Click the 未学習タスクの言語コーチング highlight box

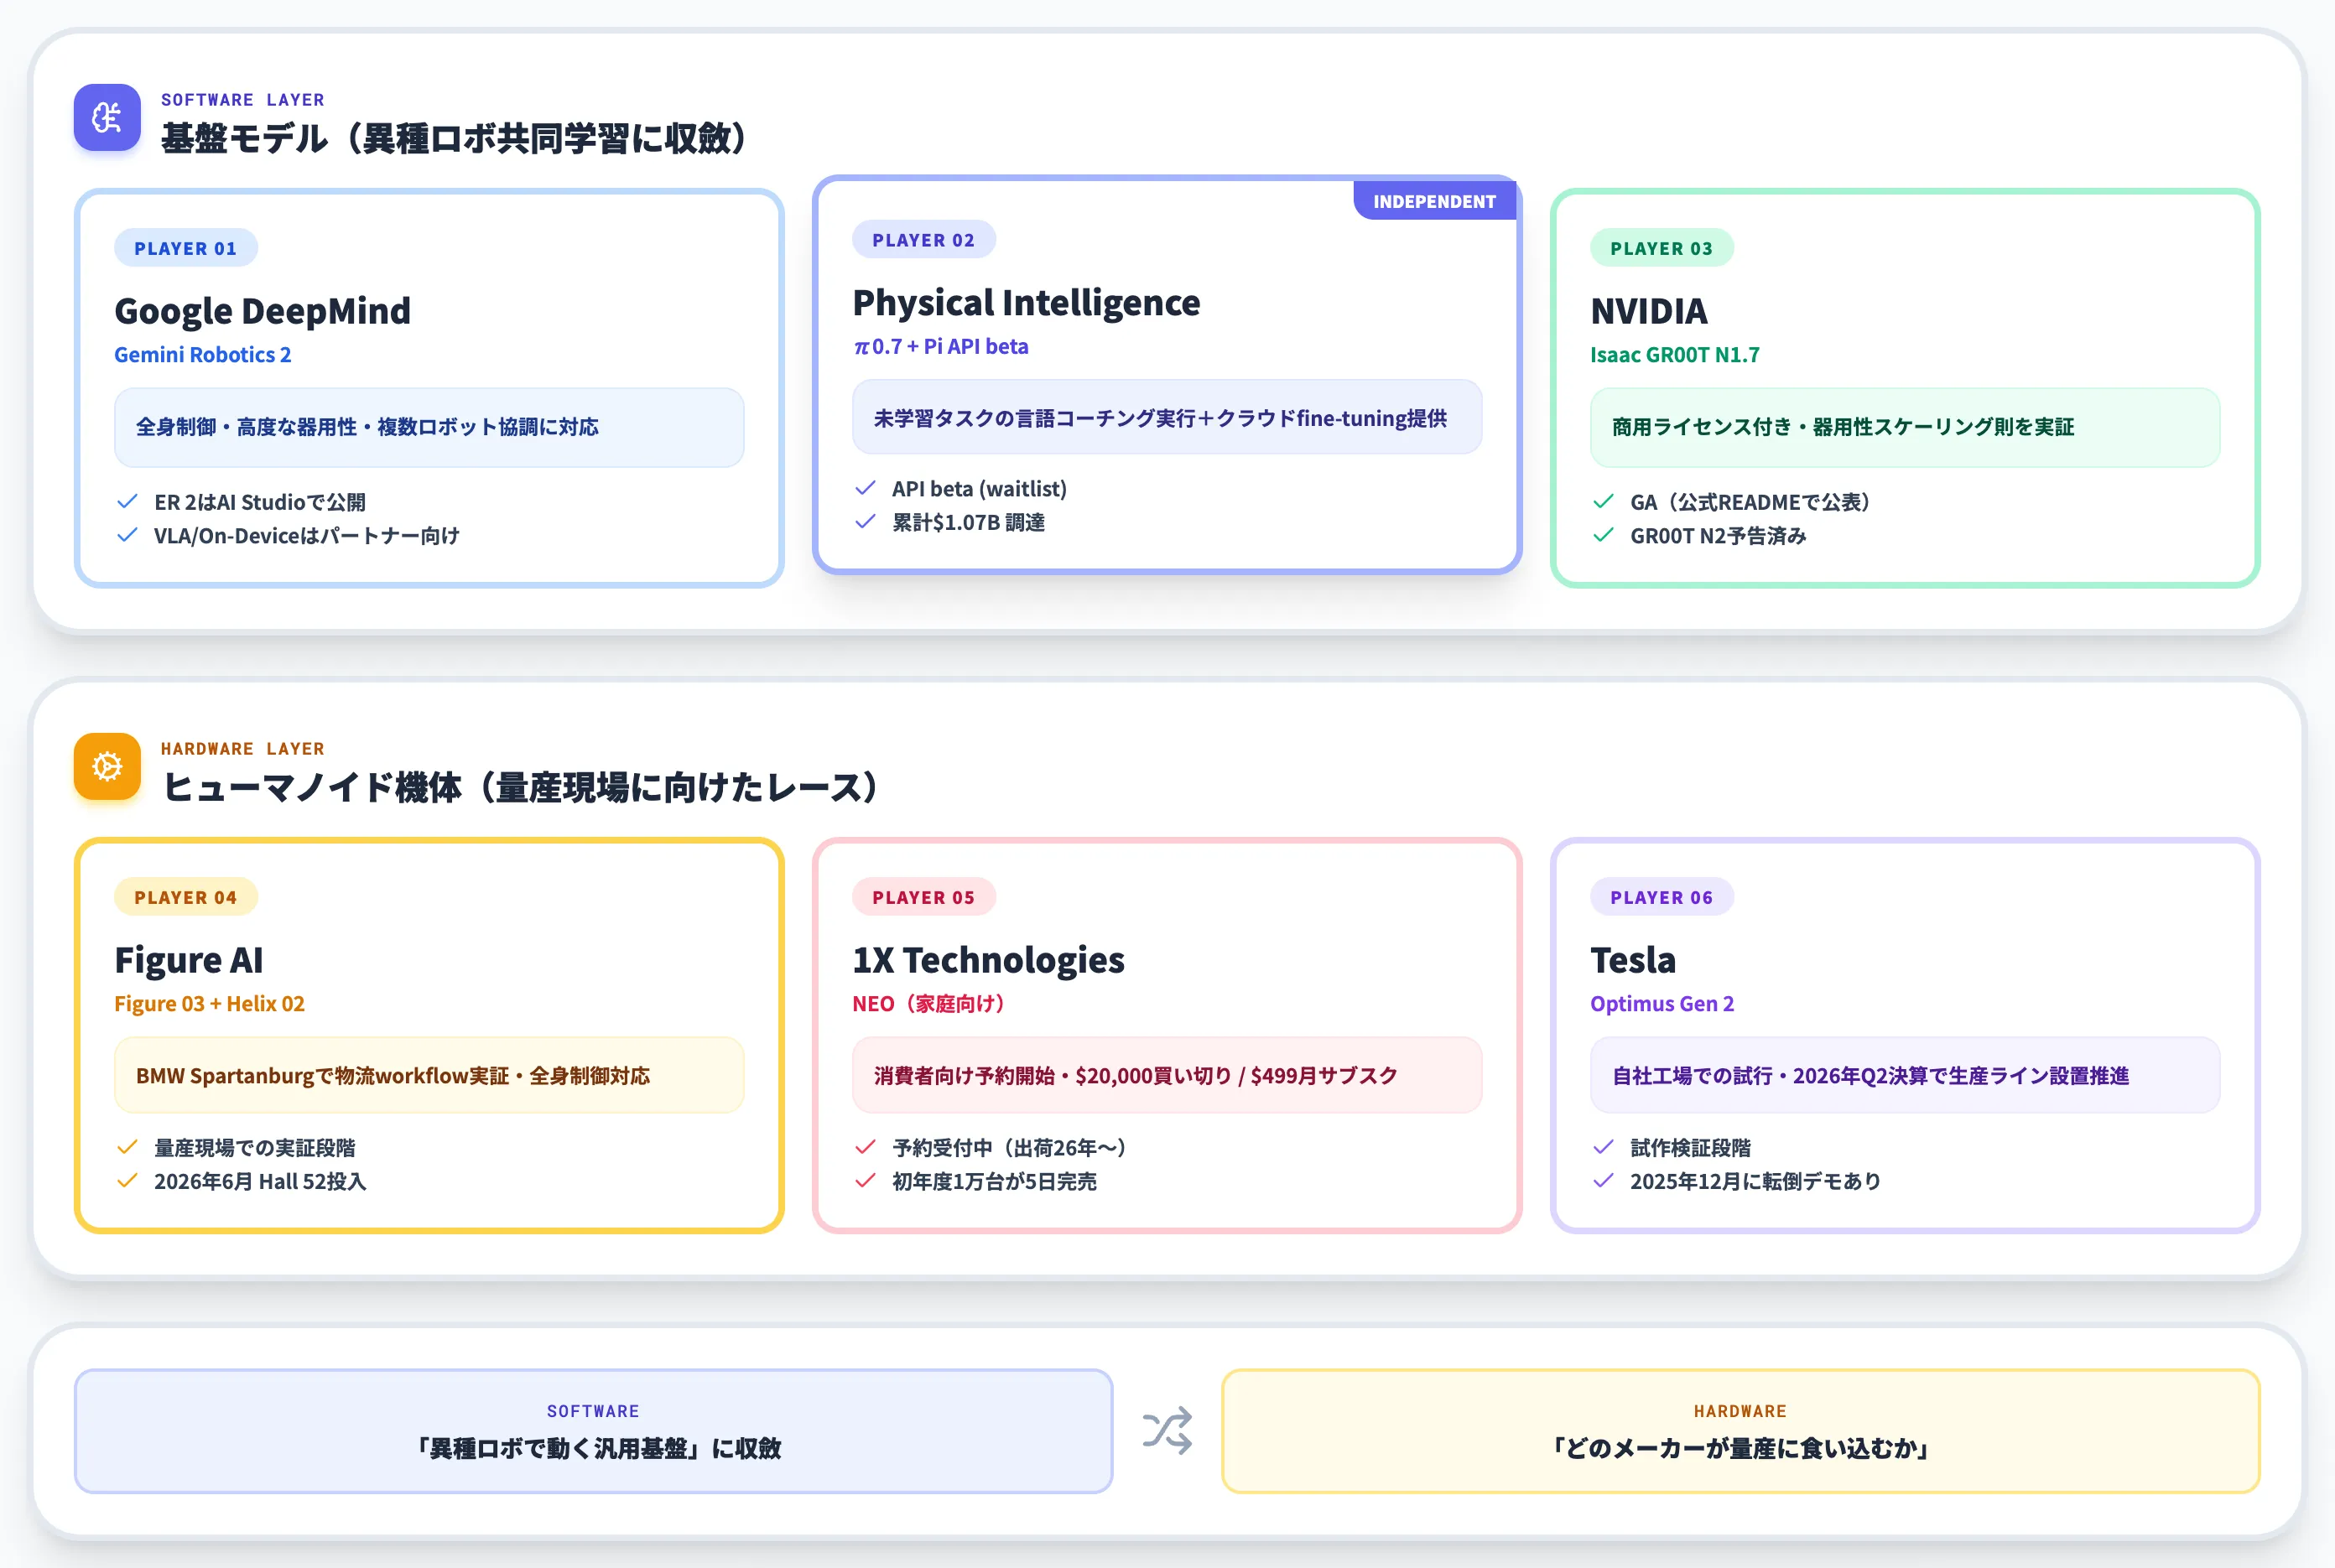click(x=1167, y=417)
